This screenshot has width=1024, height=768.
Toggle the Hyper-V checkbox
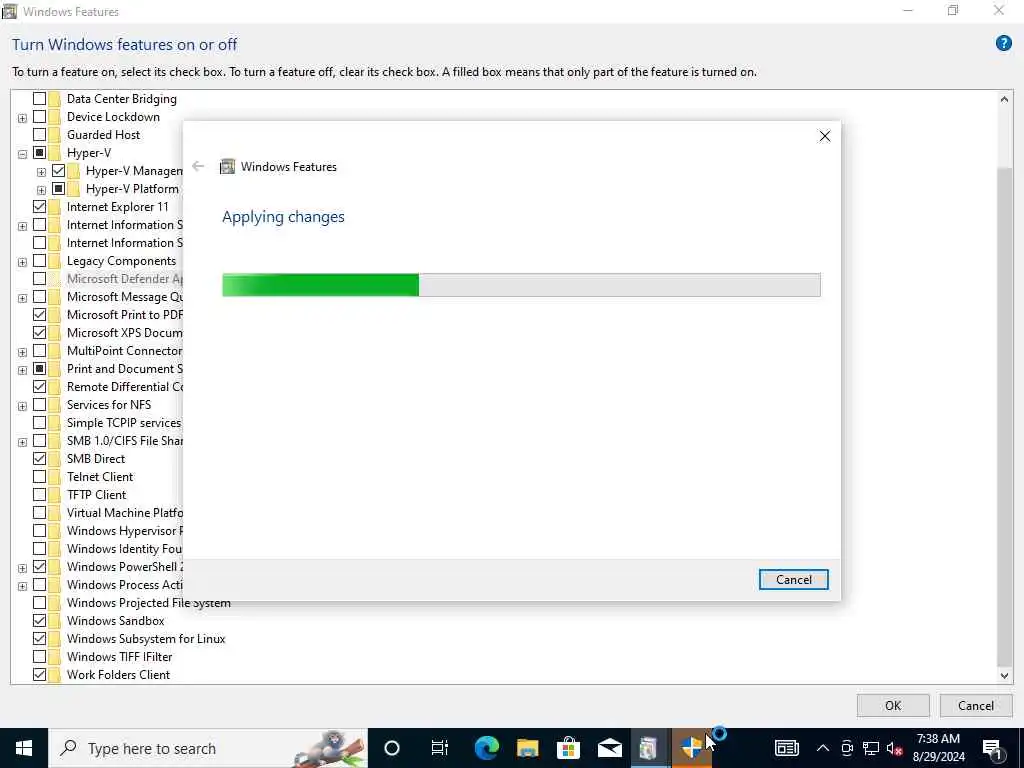(x=39, y=153)
